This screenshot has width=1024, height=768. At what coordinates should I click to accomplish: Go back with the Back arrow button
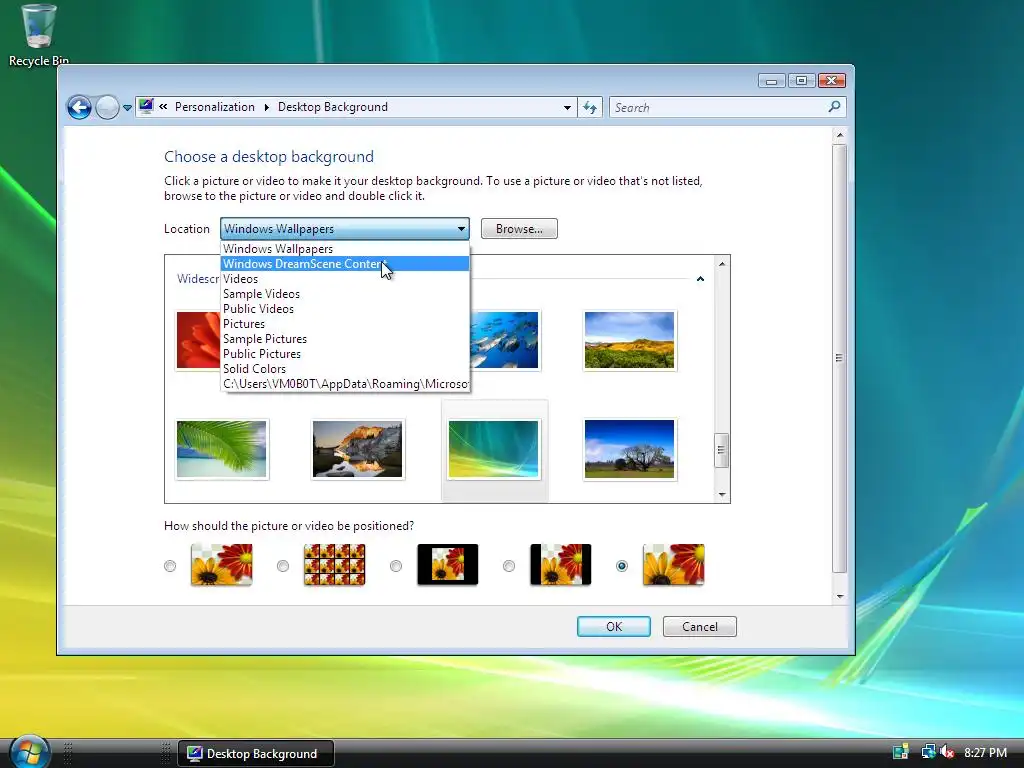click(x=80, y=107)
